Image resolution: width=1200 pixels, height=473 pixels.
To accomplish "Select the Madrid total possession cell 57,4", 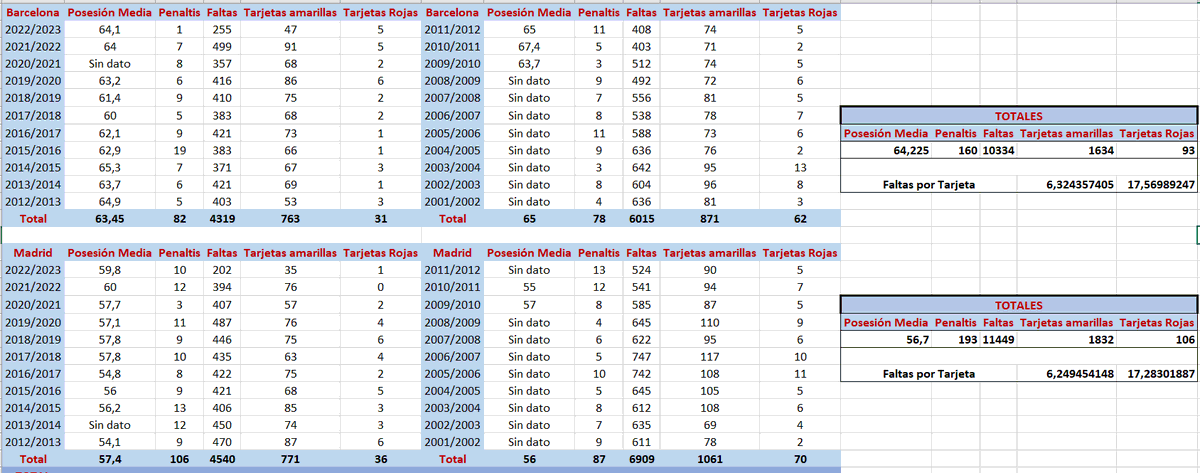I will [109, 459].
